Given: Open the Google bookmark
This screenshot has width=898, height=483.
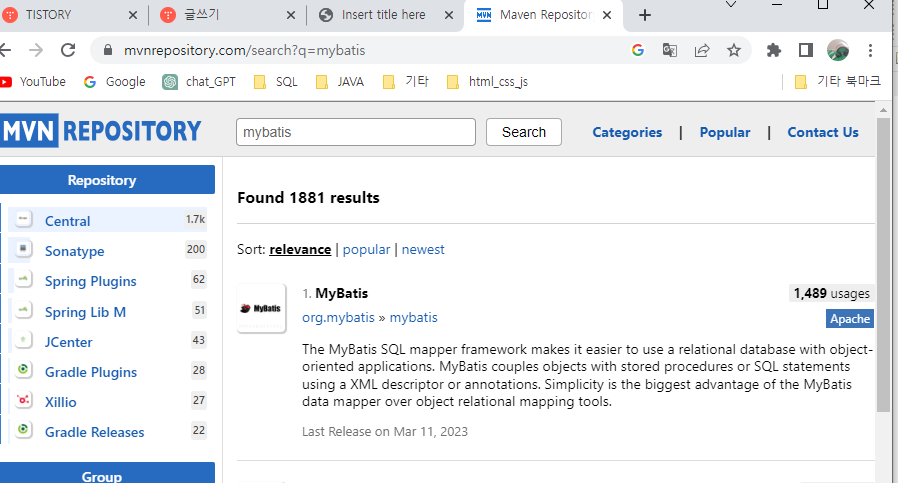Looking at the screenshot, I should click(115, 82).
